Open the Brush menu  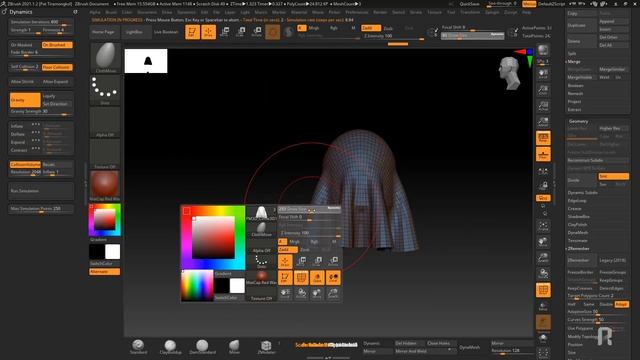click(111, 12)
